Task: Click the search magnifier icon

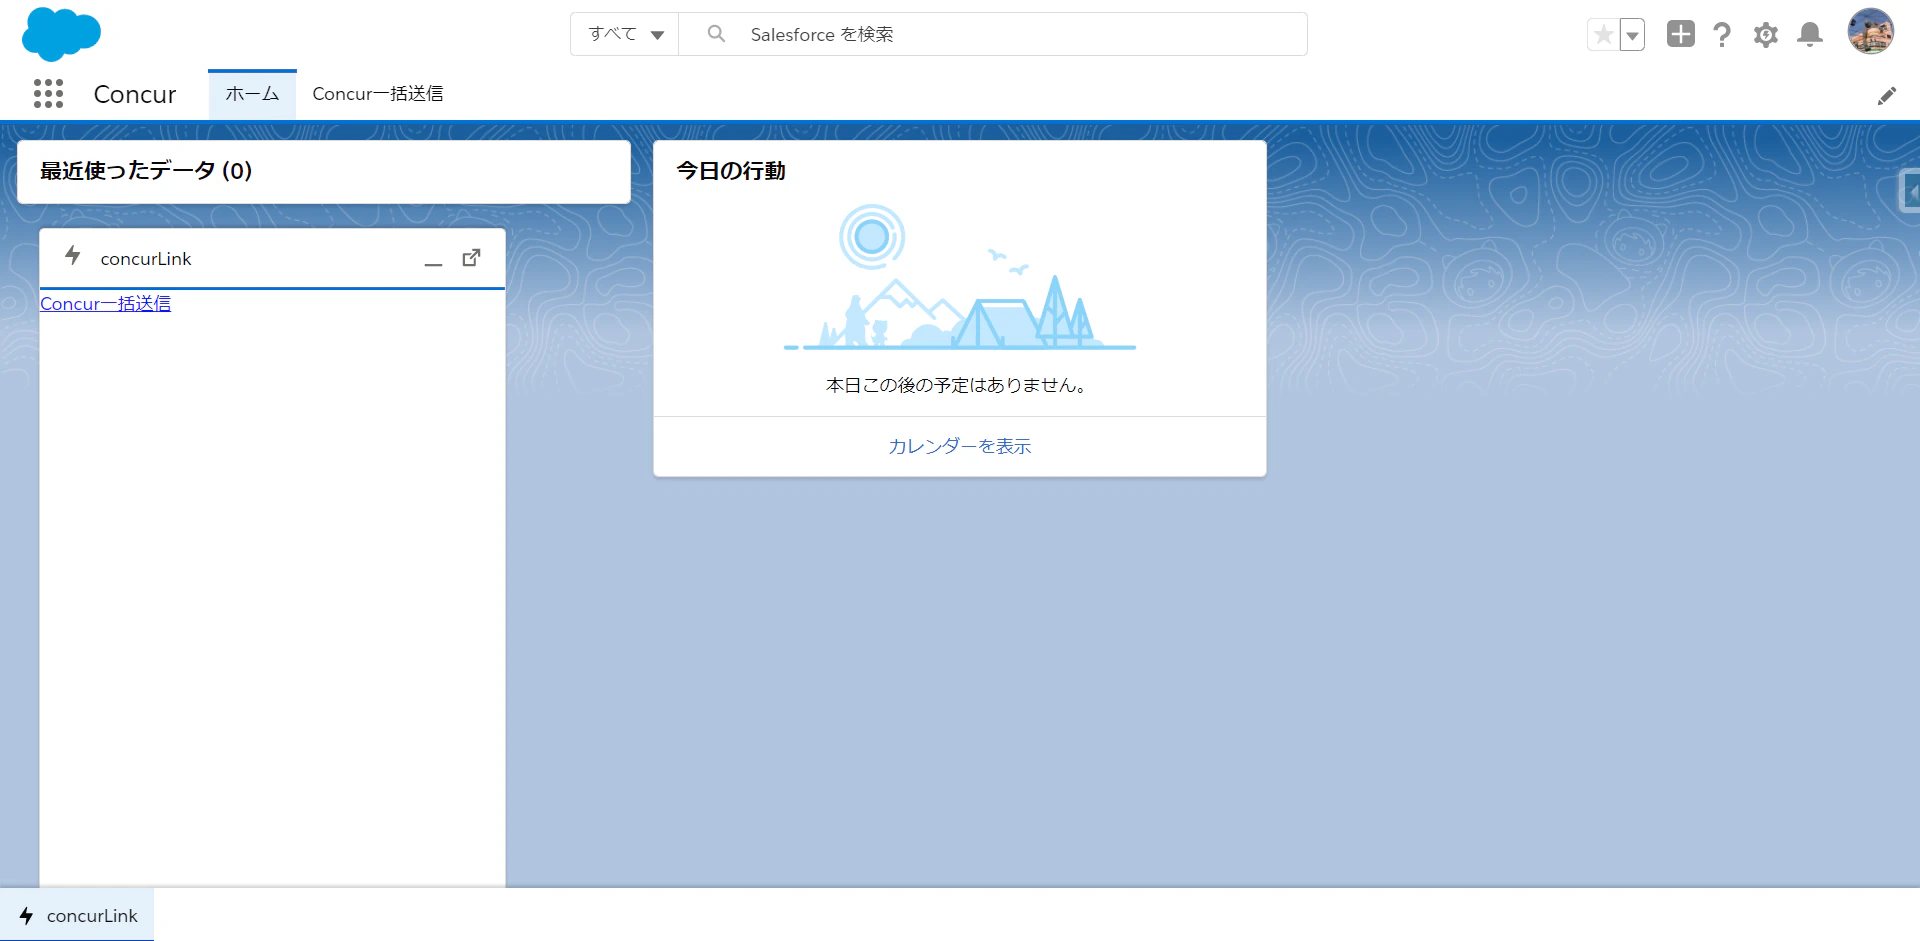Action: coord(716,34)
